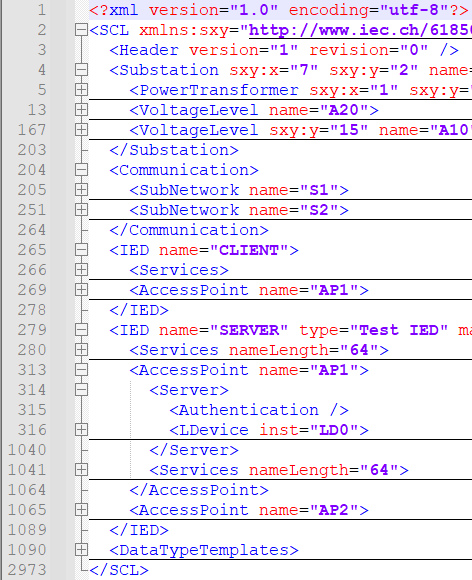This screenshot has height=580, width=472.
Task: Expand the PowerTransformer element fold
Action: (x=81, y=90)
